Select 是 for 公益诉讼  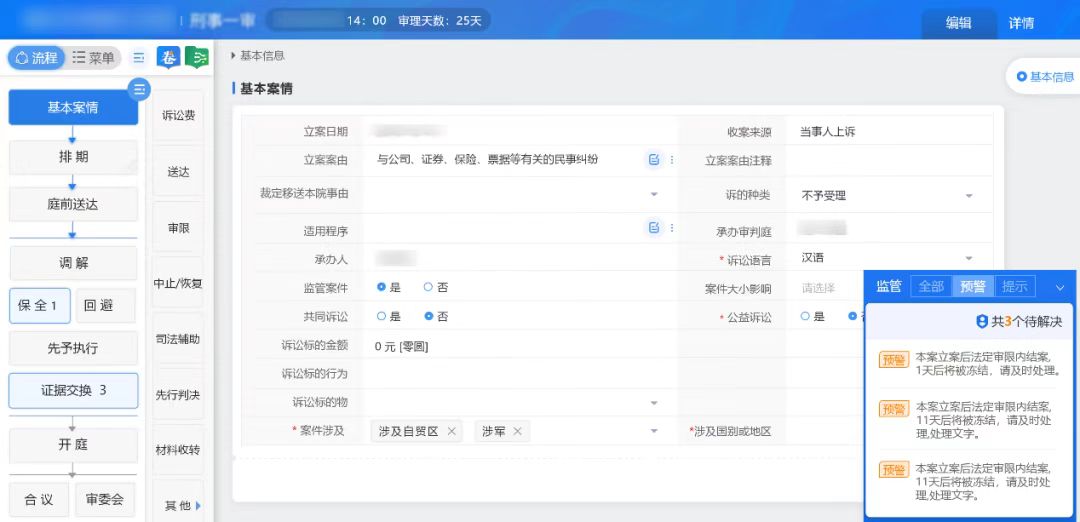coord(805,316)
